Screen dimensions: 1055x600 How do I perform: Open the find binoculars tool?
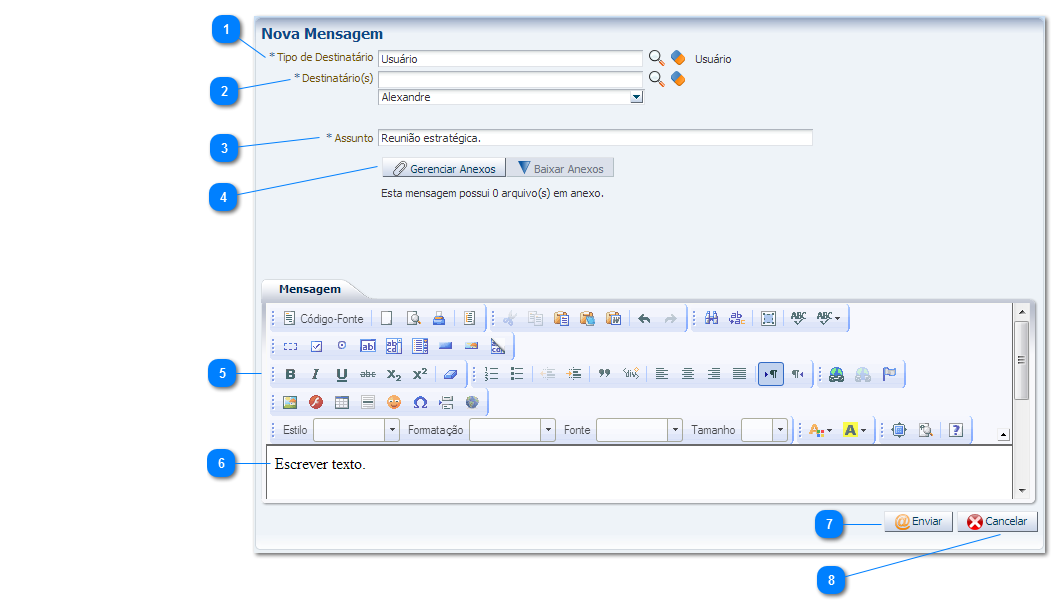[x=712, y=319]
